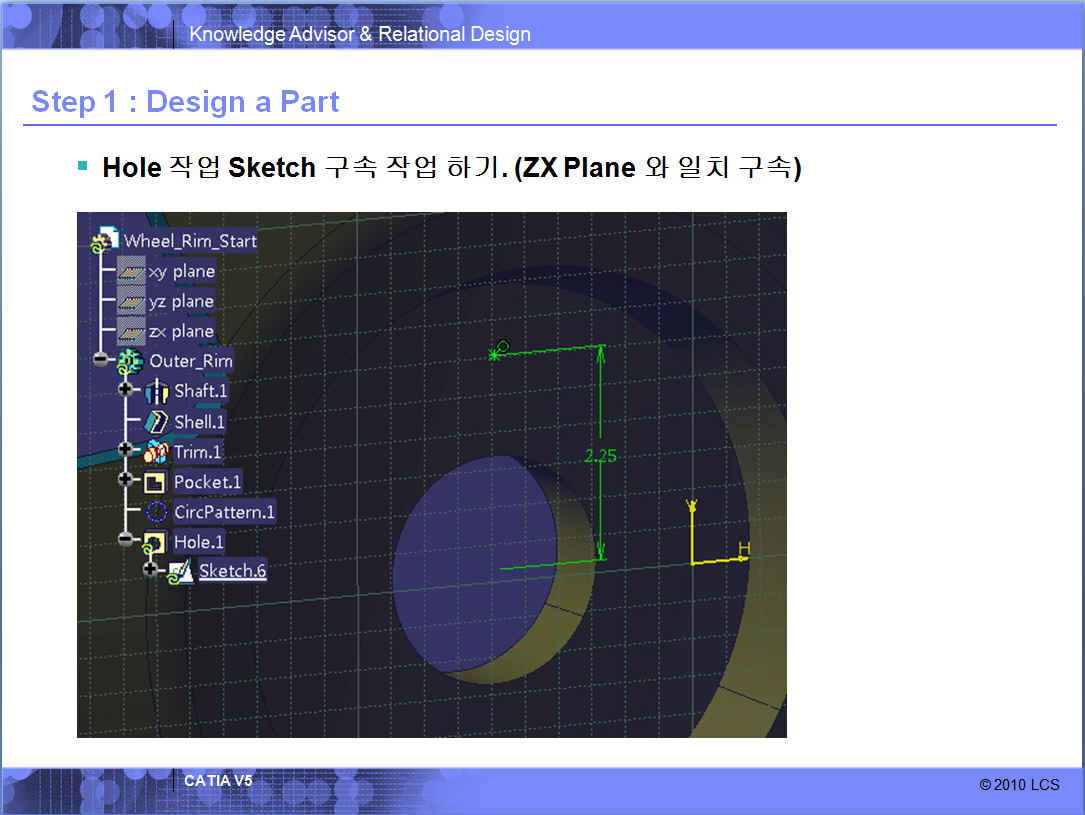Collapse the Hole.1 node

(126, 540)
